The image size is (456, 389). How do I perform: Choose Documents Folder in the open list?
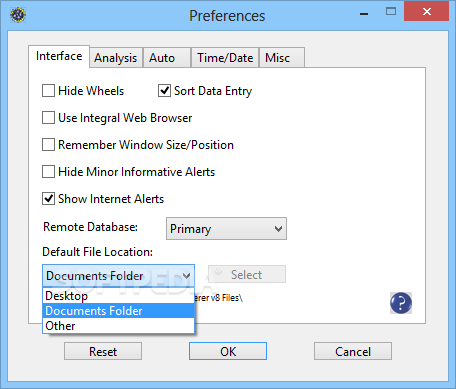tap(118, 311)
